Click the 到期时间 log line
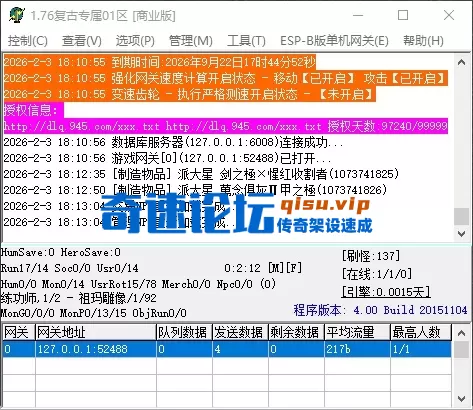The image size is (473, 410). 159,62
